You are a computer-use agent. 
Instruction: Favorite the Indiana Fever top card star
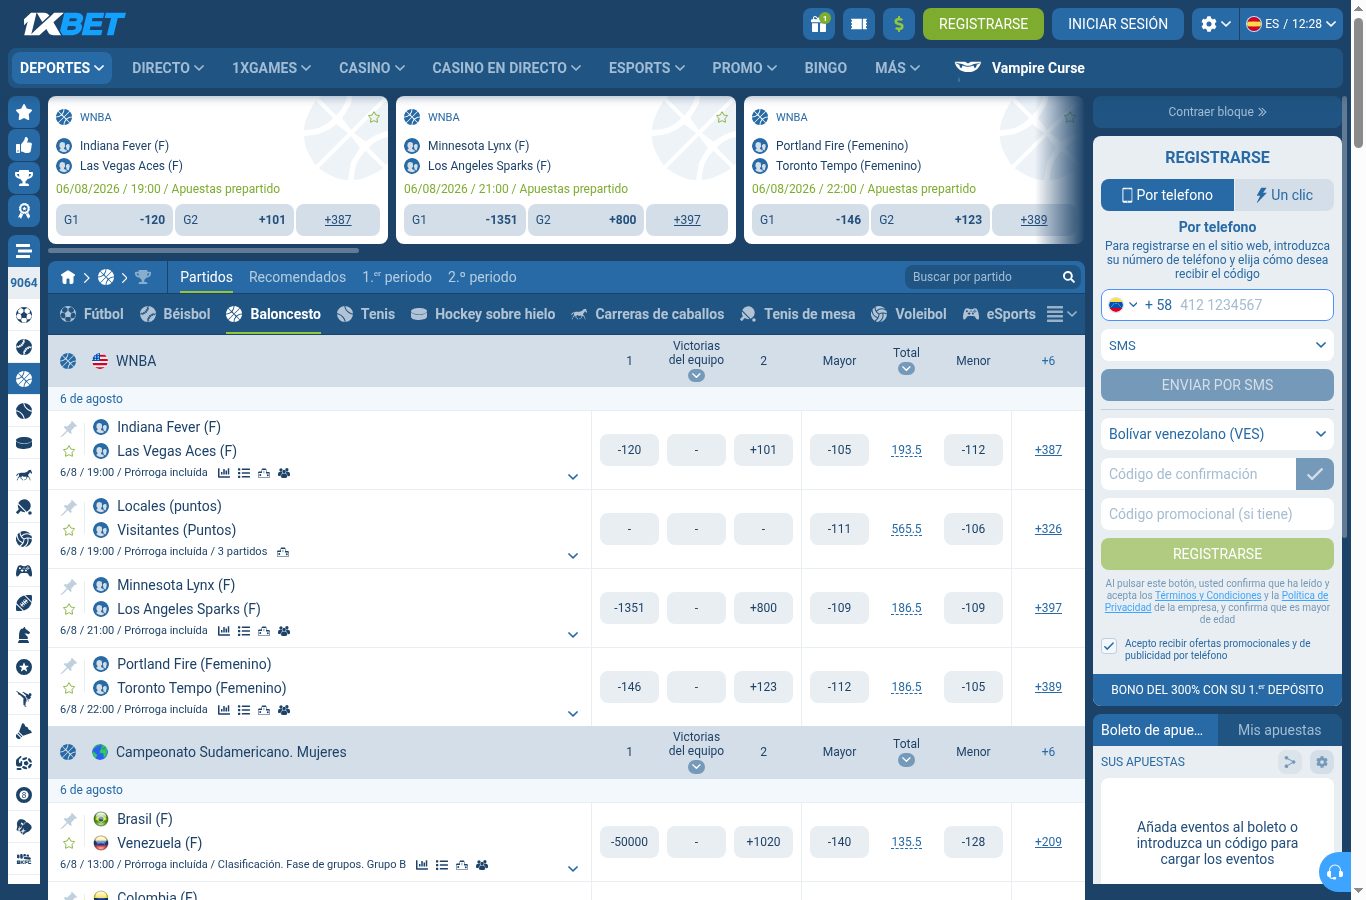coord(374,117)
